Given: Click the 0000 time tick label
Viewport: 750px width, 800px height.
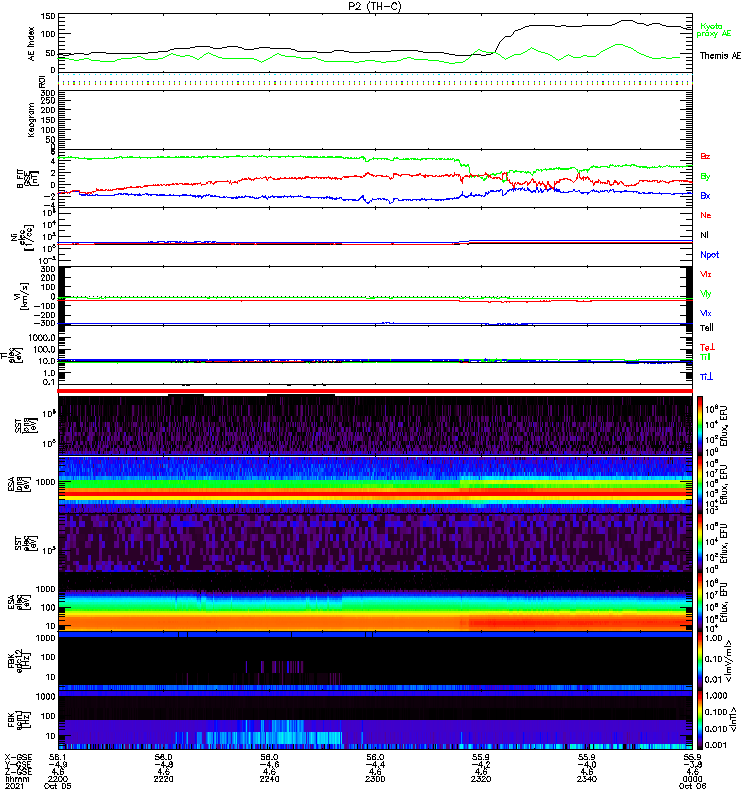Looking at the screenshot, I should (x=692, y=779).
